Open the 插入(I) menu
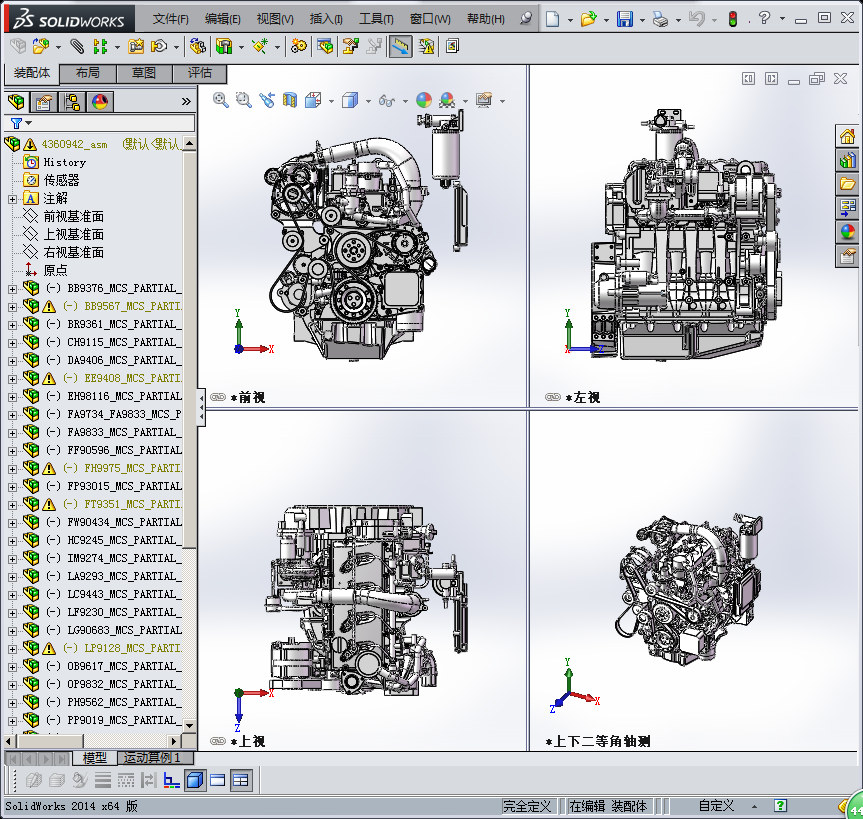Image resolution: width=863 pixels, height=819 pixels. point(326,19)
